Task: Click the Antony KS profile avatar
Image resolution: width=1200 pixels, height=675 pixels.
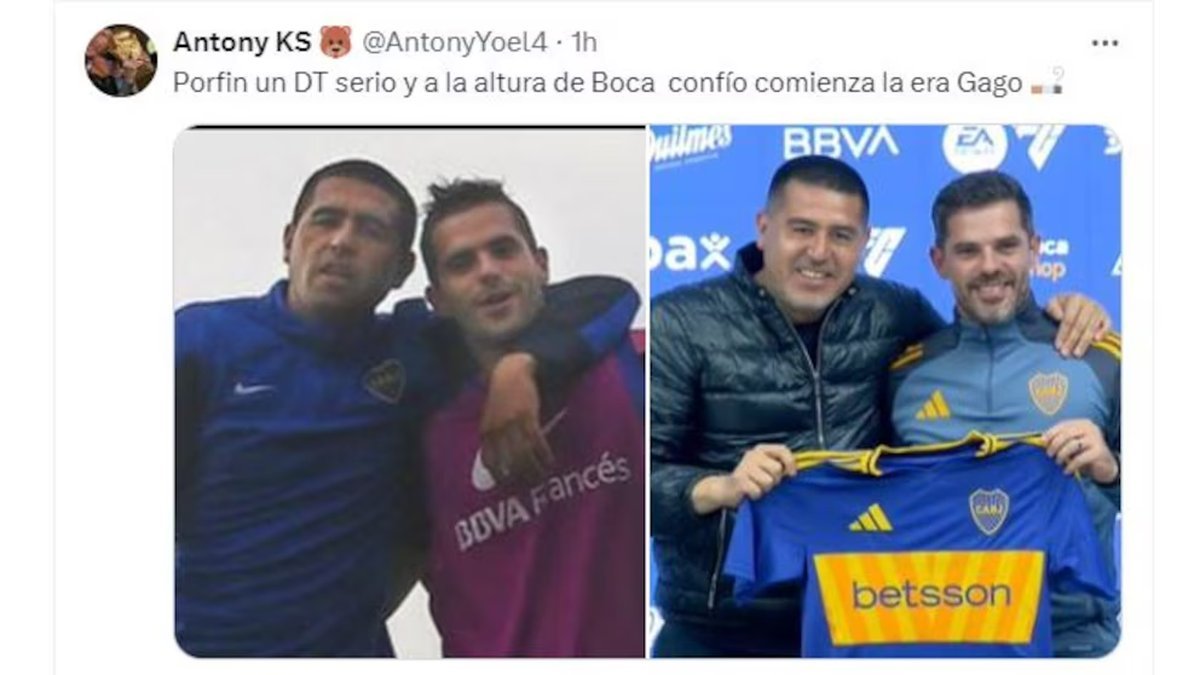Action: 121,60
